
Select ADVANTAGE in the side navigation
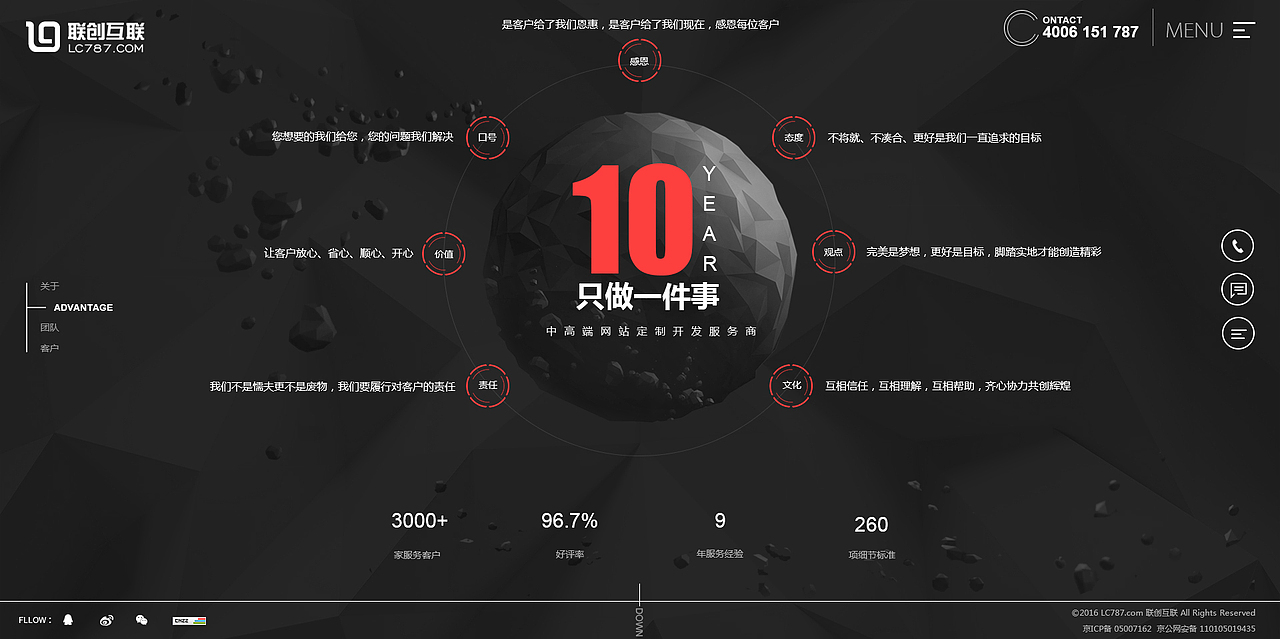(83, 307)
